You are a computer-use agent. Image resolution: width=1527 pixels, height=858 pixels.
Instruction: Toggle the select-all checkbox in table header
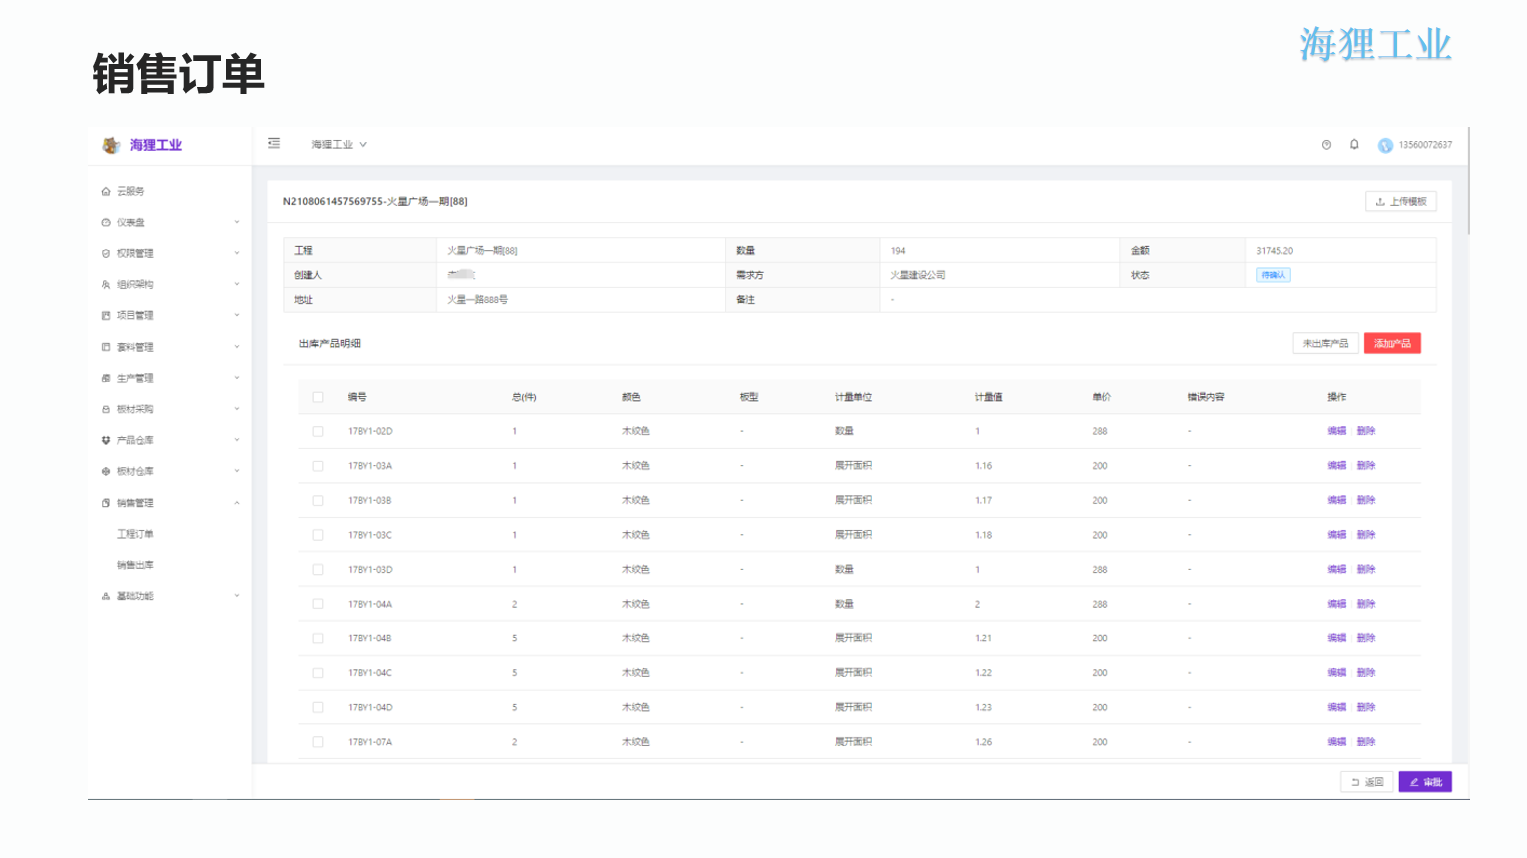coord(318,397)
